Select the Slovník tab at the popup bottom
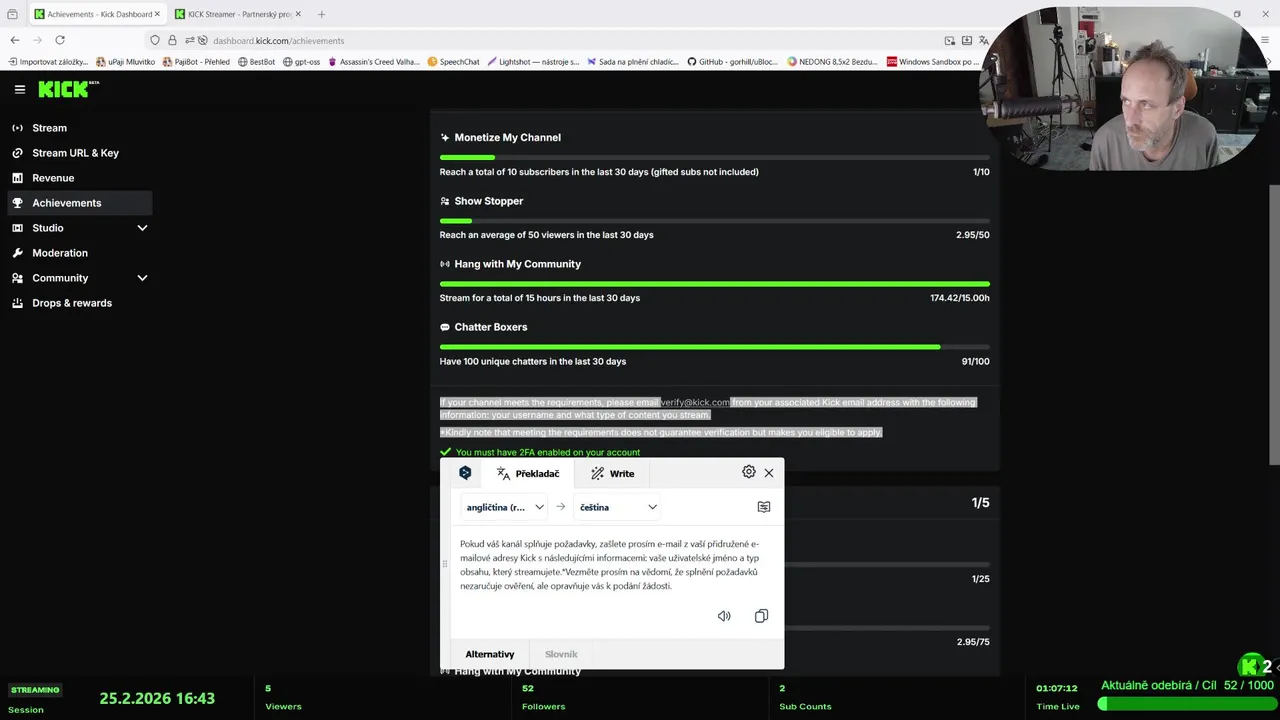 561,654
